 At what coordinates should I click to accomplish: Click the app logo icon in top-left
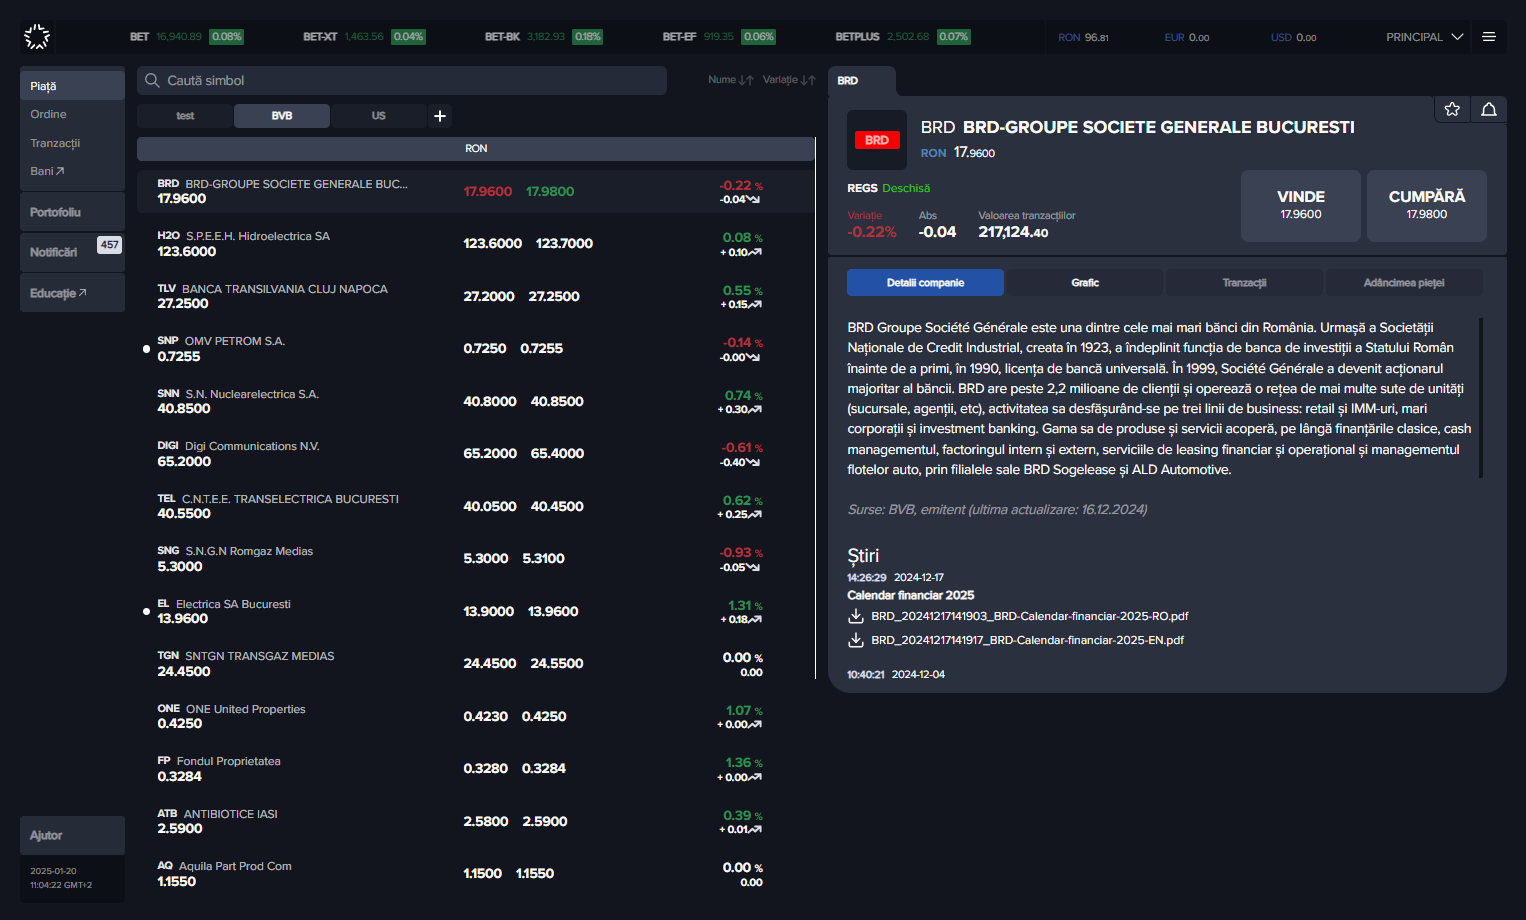point(37,37)
